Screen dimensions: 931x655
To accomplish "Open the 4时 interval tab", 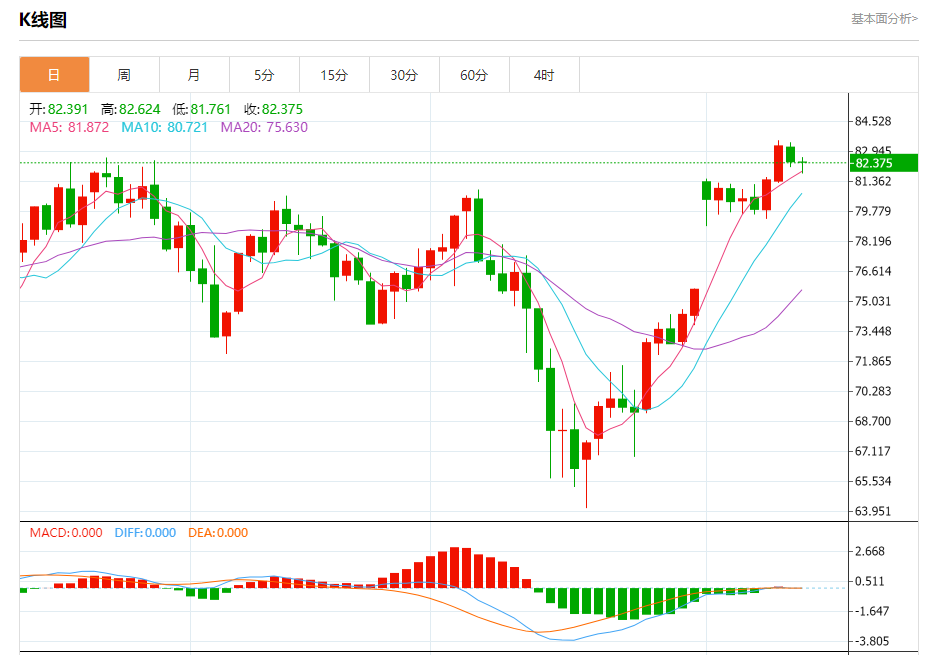I will point(544,75).
